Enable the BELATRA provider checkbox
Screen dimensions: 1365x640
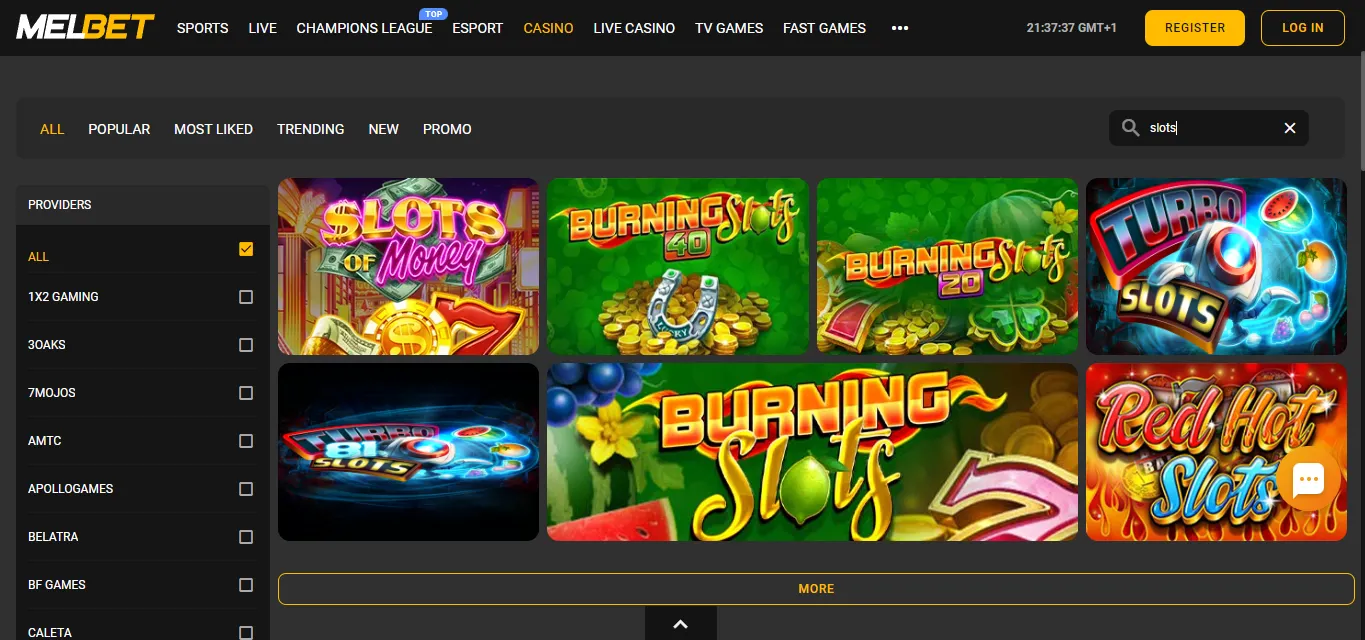tap(245, 536)
